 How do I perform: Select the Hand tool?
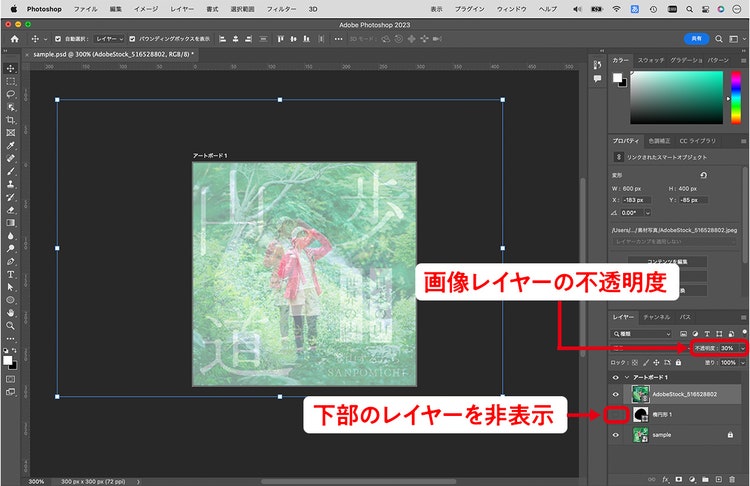11,313
